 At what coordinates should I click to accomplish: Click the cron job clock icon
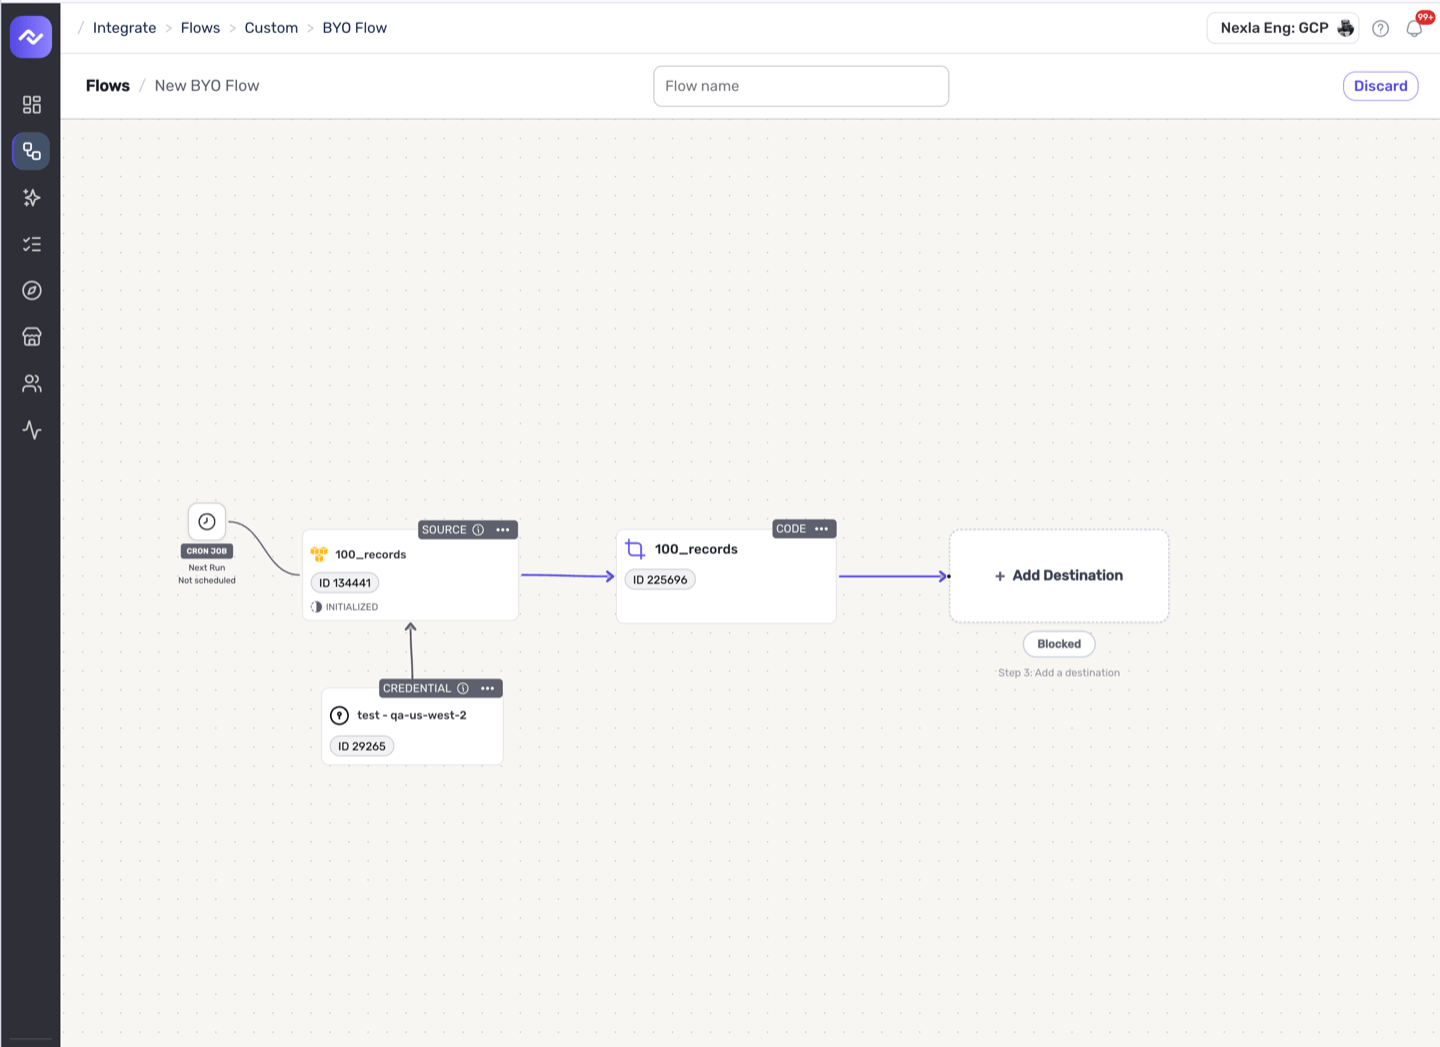(207, 521)
